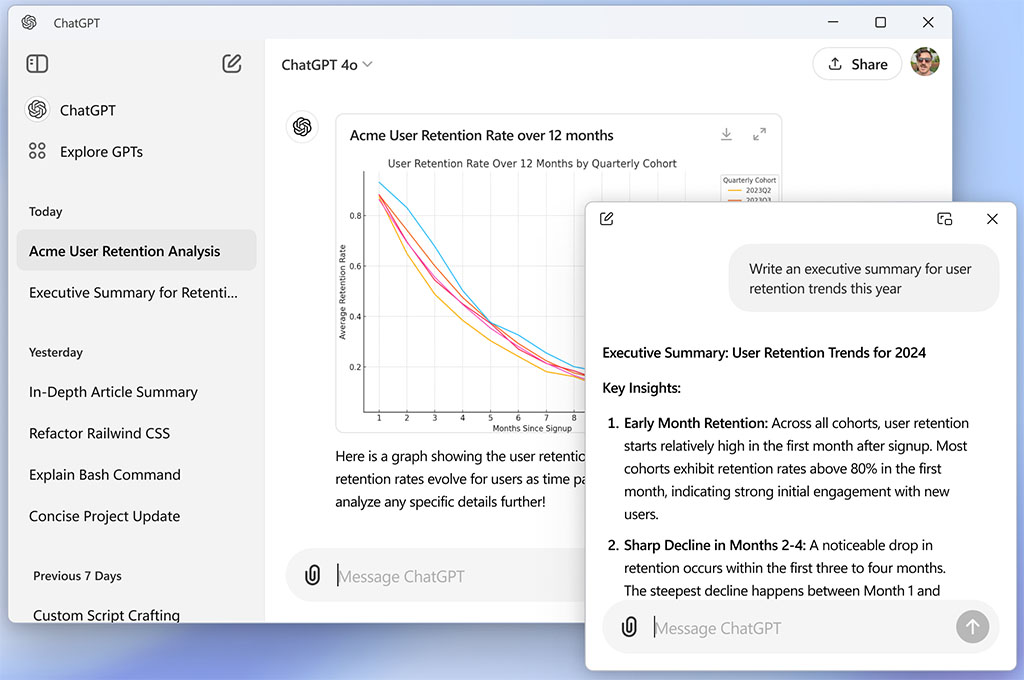
Task: Open Custom Script Crafting chat
Action: pos(106,615)
